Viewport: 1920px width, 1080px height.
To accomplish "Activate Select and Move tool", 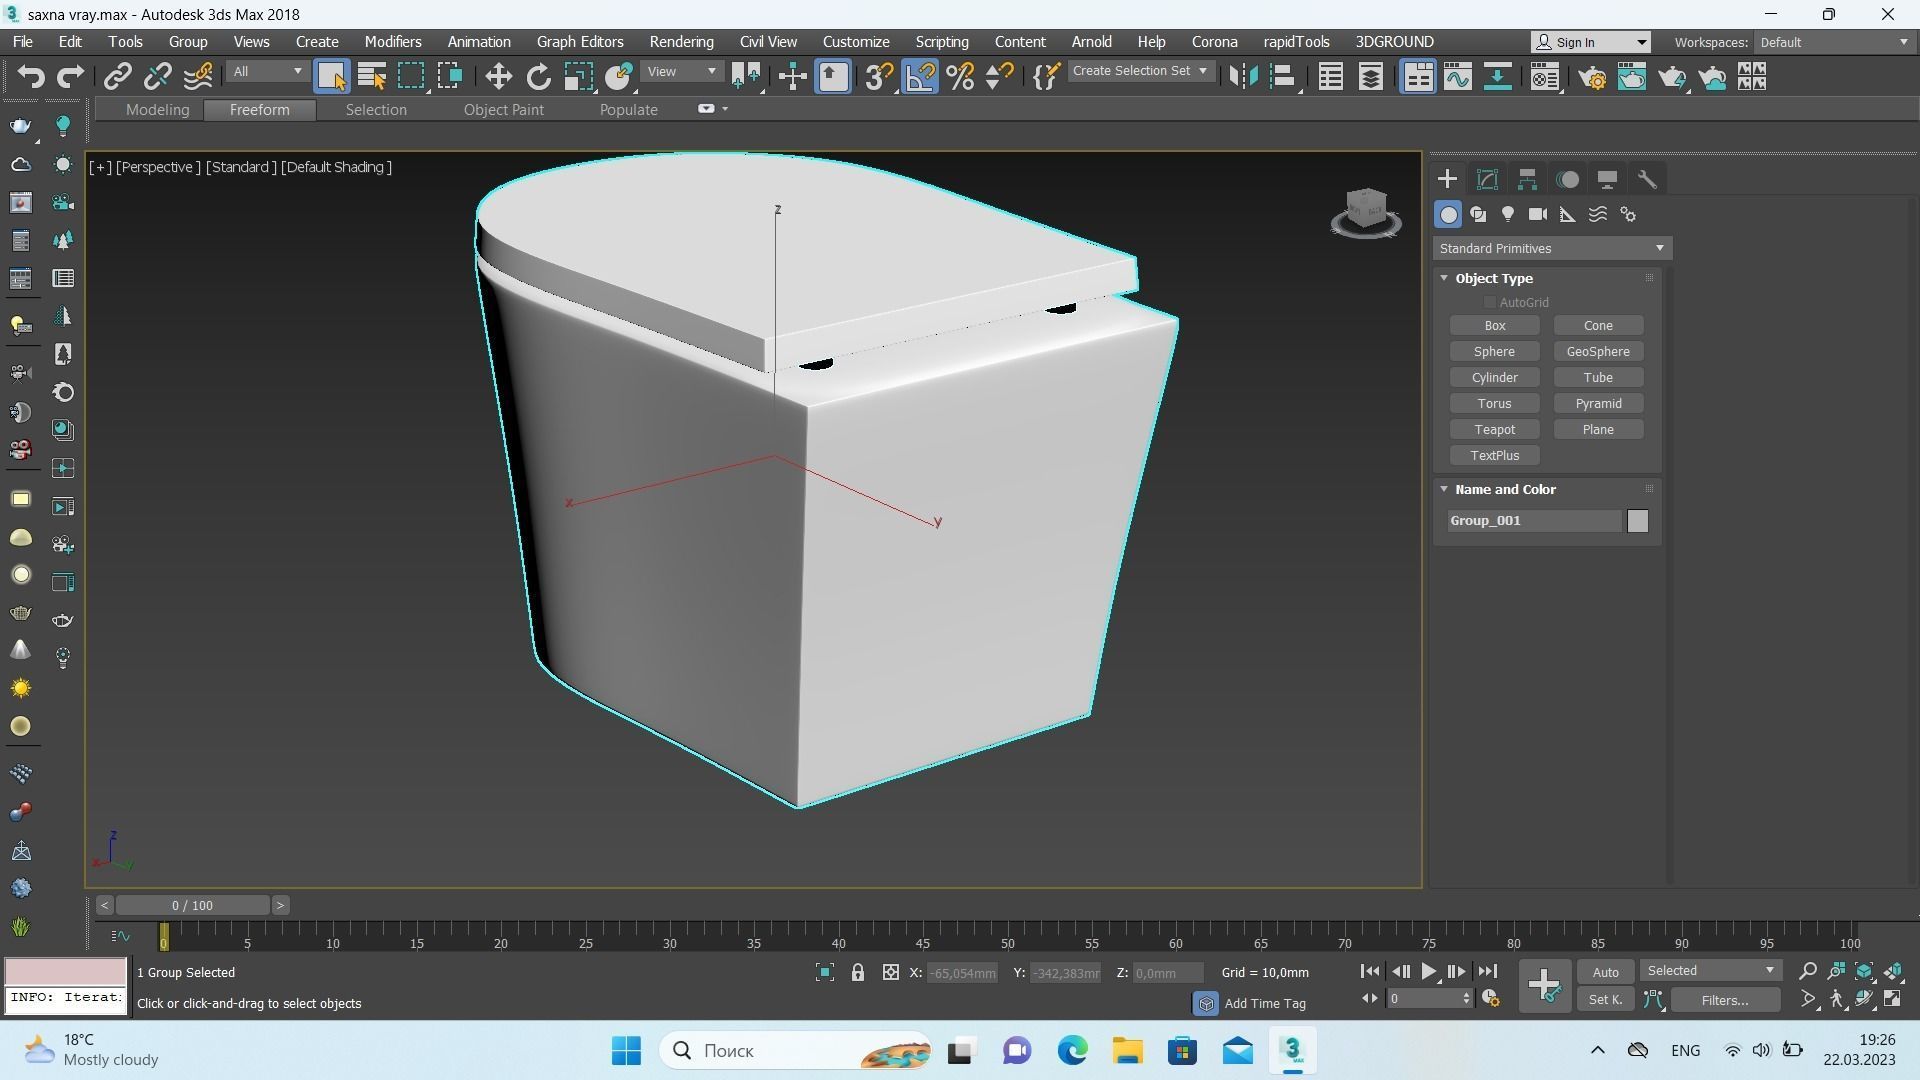I will point(498,77).
